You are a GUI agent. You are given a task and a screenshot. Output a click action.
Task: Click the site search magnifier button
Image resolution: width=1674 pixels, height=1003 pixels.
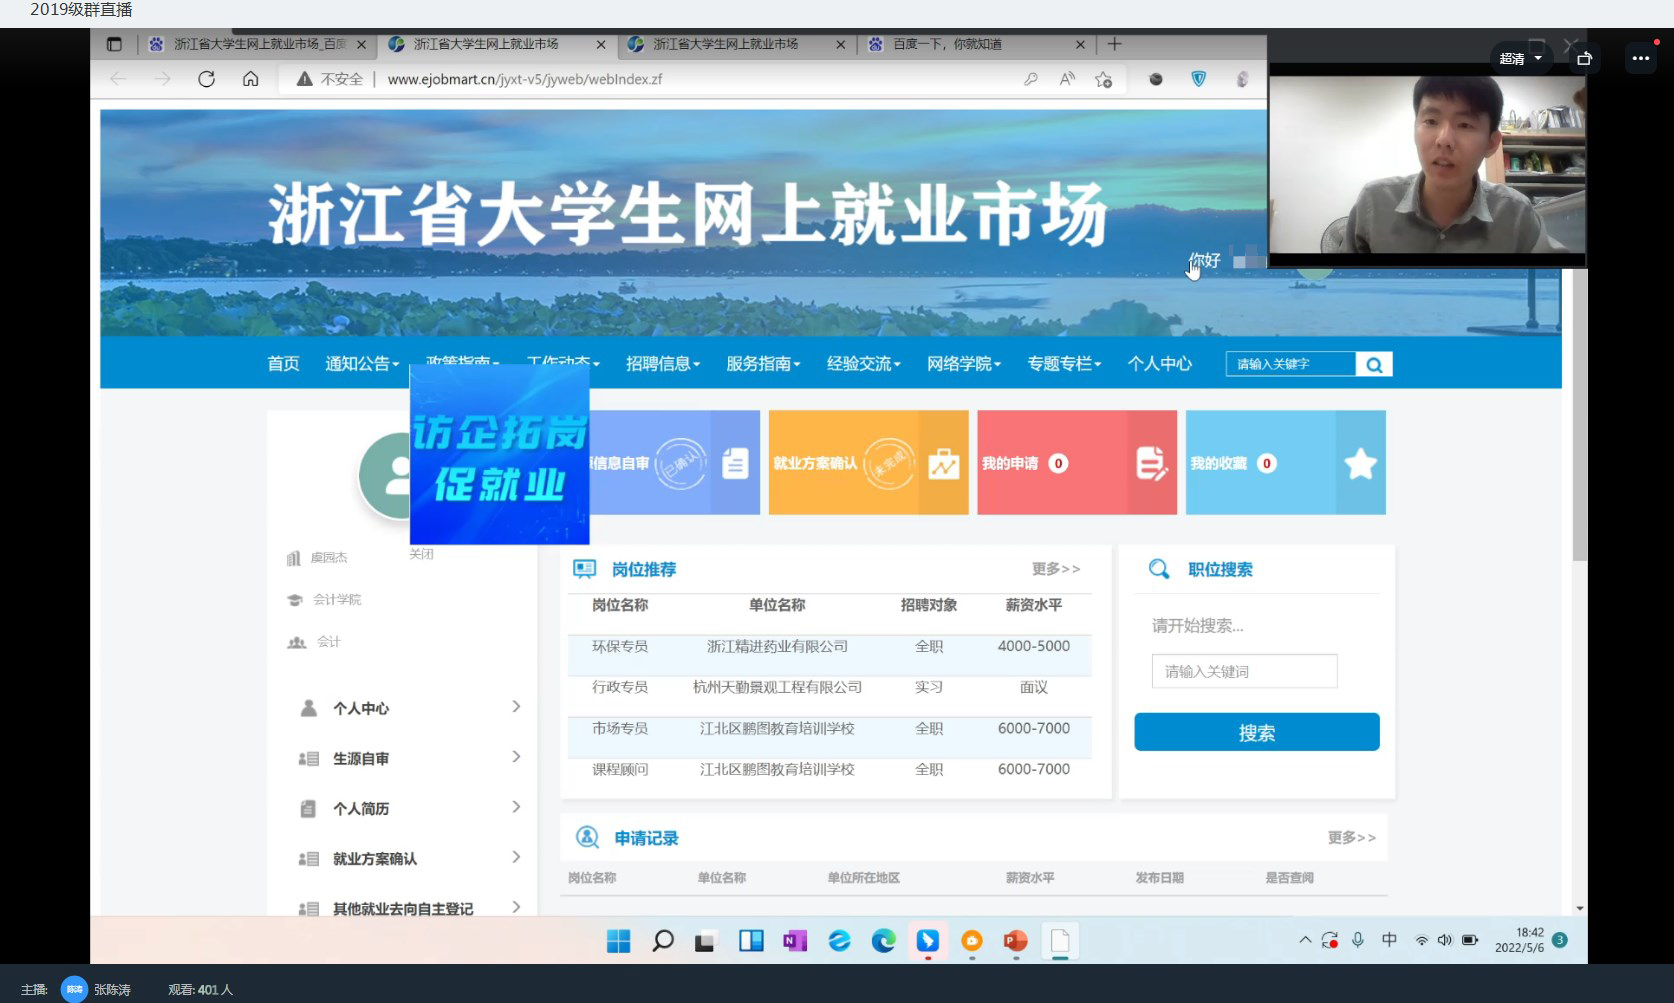(1374, 364)
